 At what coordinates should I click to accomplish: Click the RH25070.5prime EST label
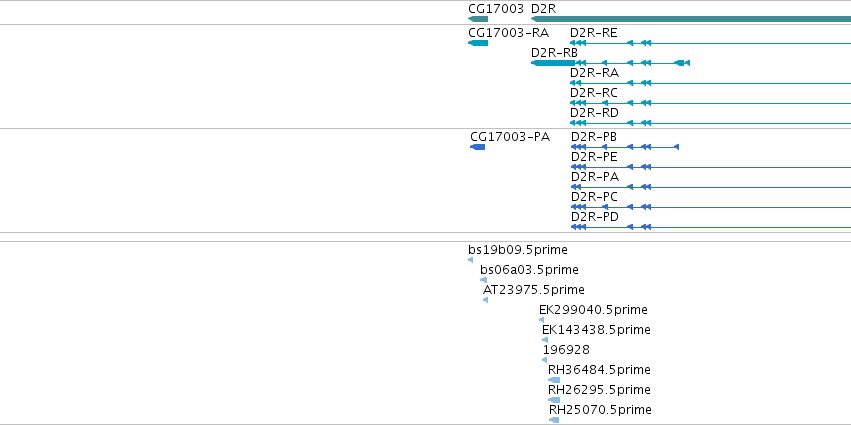[x=600, y=410]
